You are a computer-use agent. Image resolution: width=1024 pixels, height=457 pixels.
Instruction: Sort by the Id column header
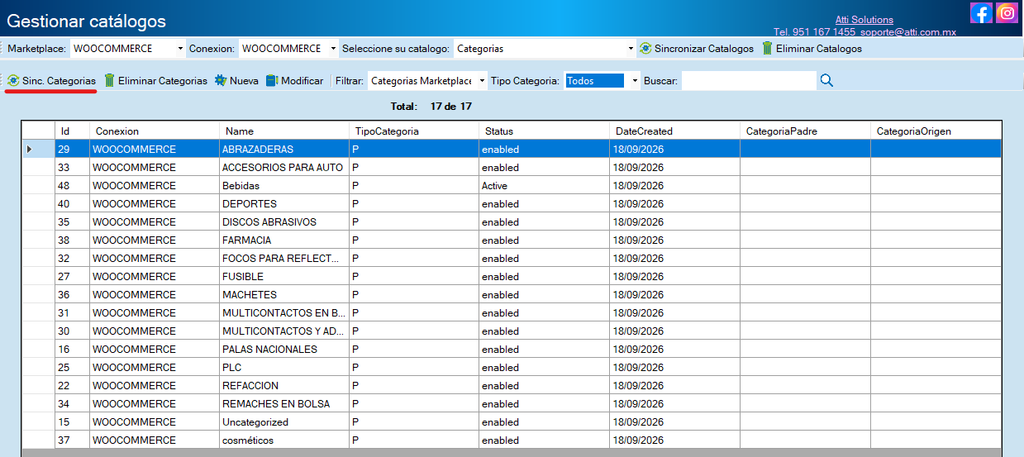[72, 131]
